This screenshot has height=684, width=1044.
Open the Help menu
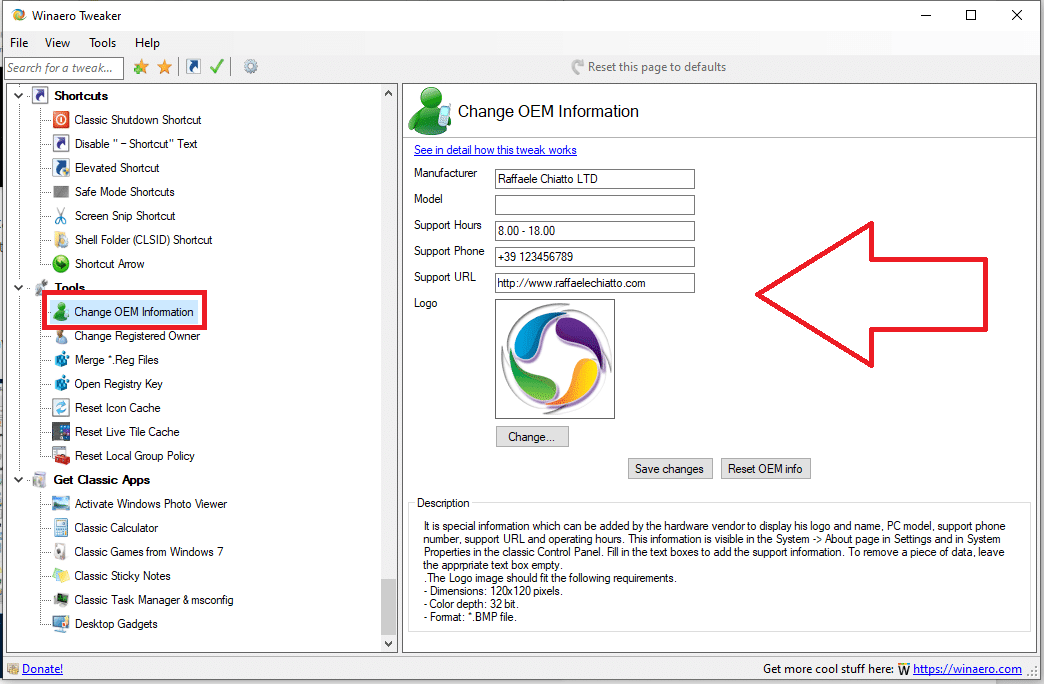point(147,43)
